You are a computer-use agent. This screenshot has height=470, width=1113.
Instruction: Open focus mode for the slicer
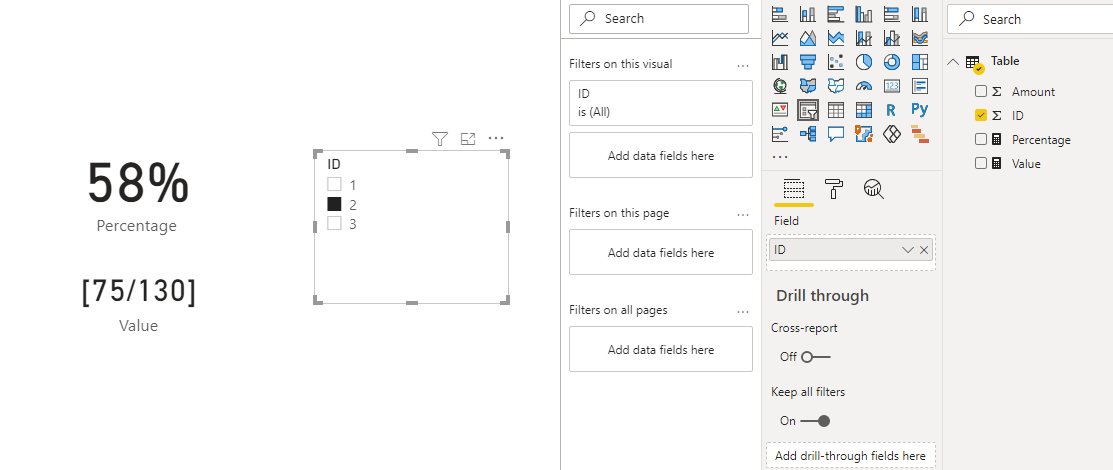pyautogui.click(x=468, y=139)
